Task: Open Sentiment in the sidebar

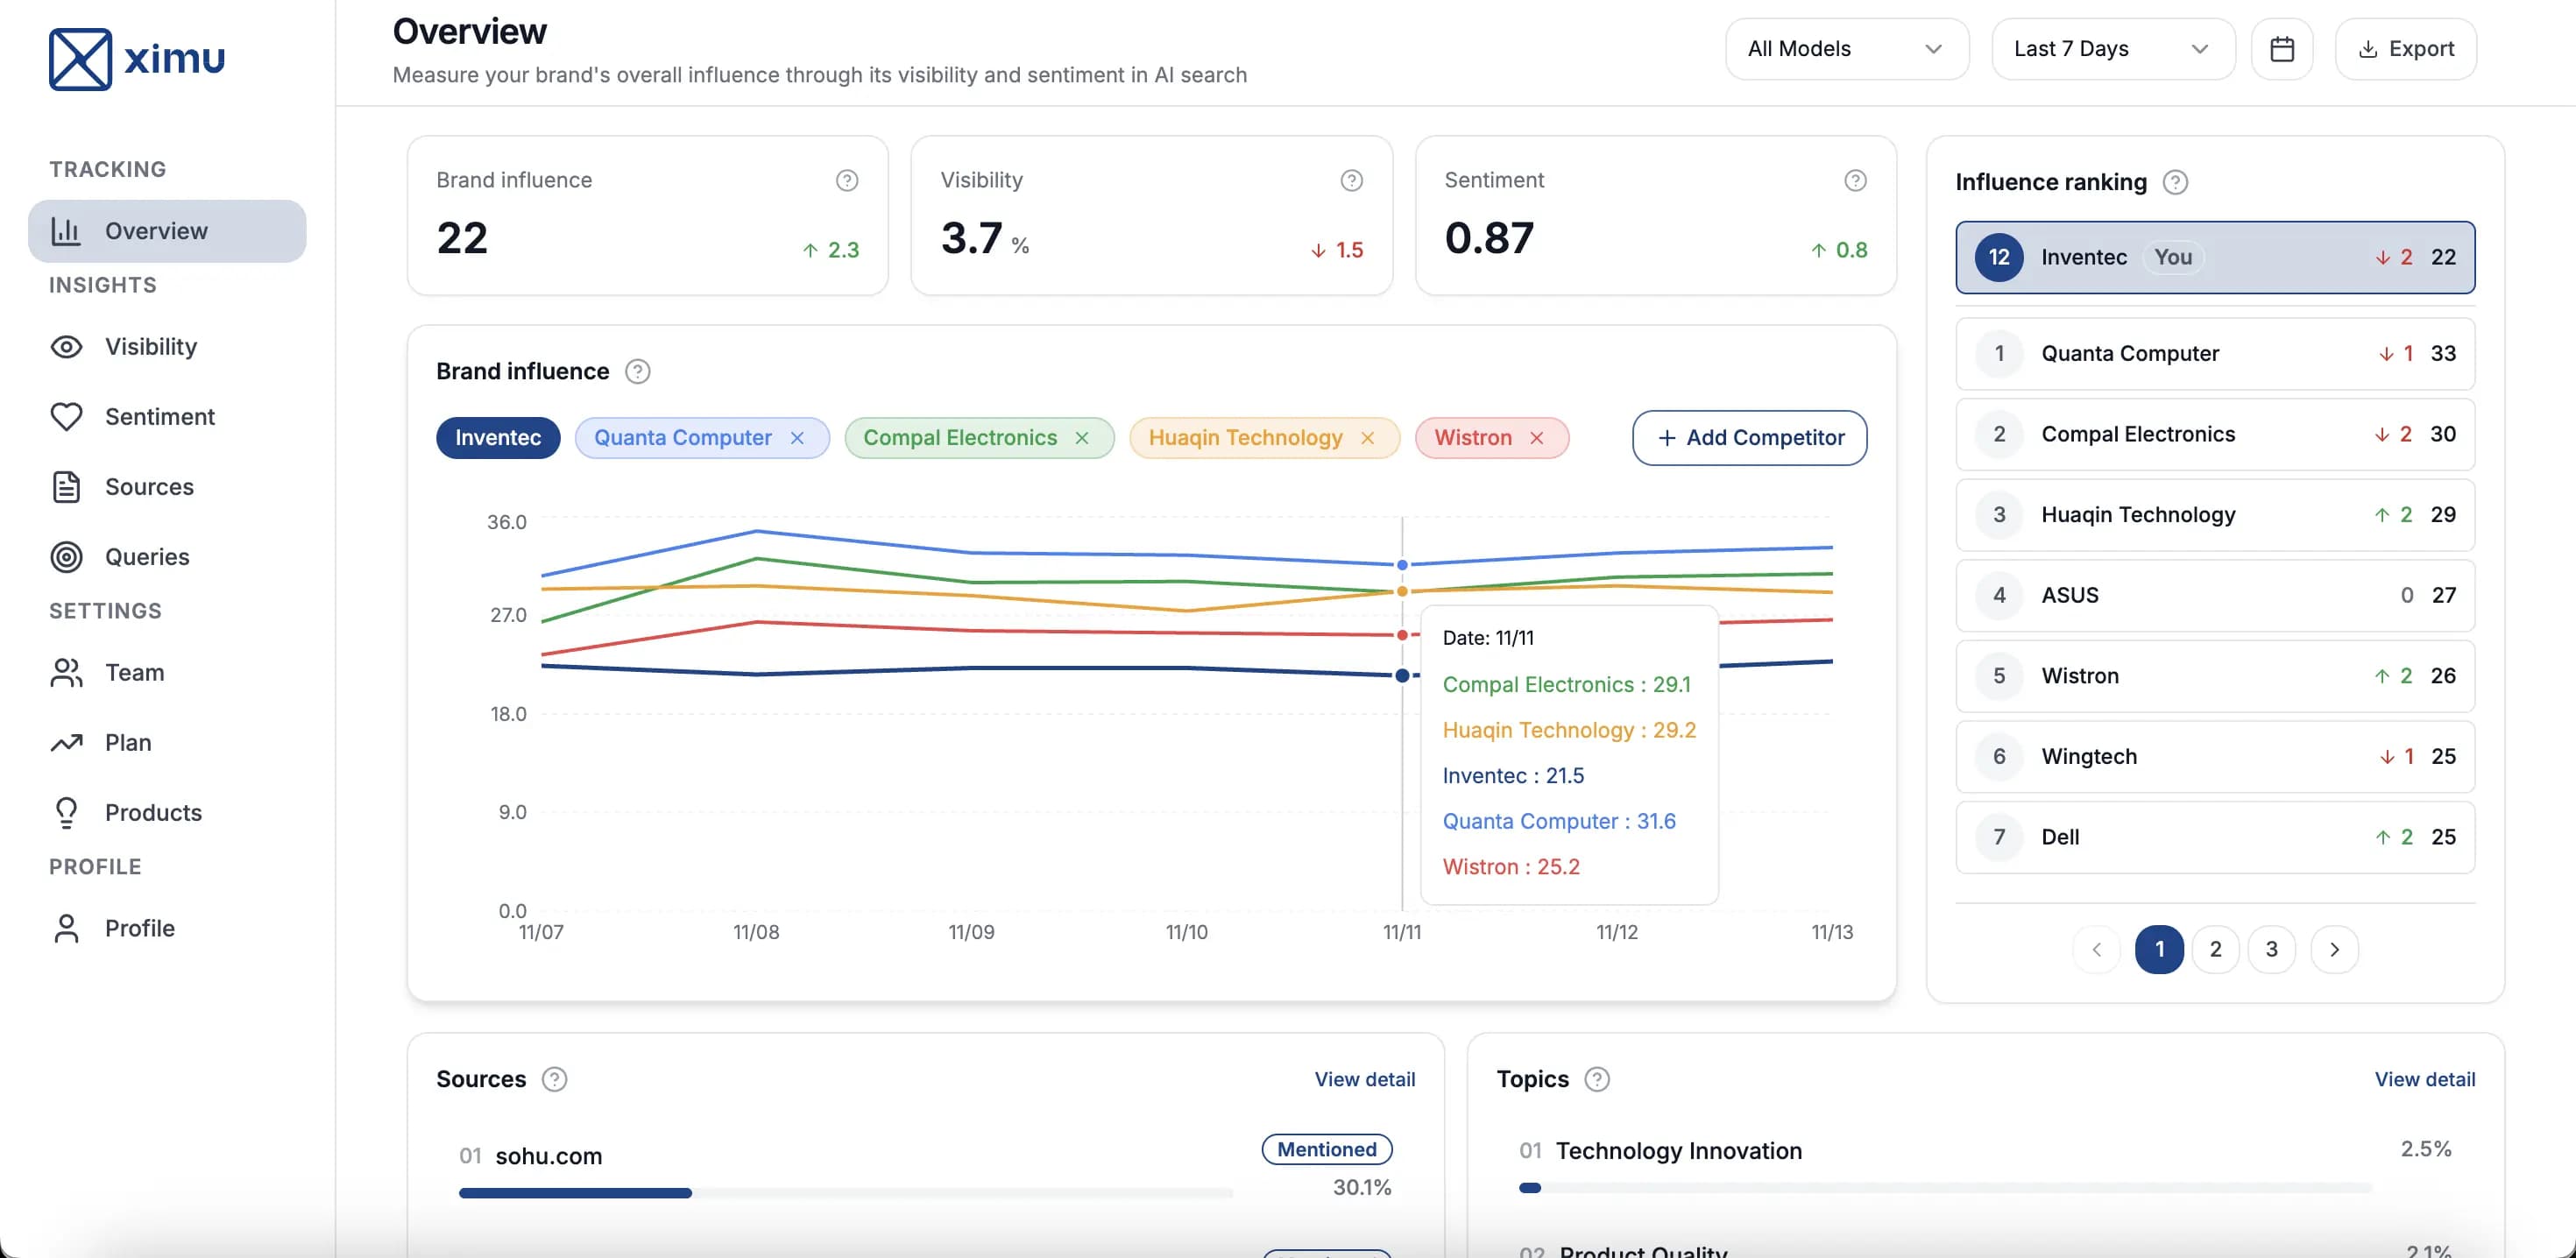Action: pos(159,416)
